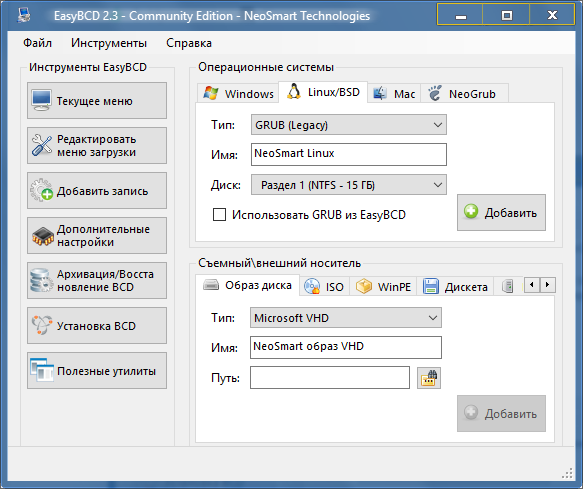
Task: Click Добавить button in Операционные системы
Action: click(x=501, y=212)
